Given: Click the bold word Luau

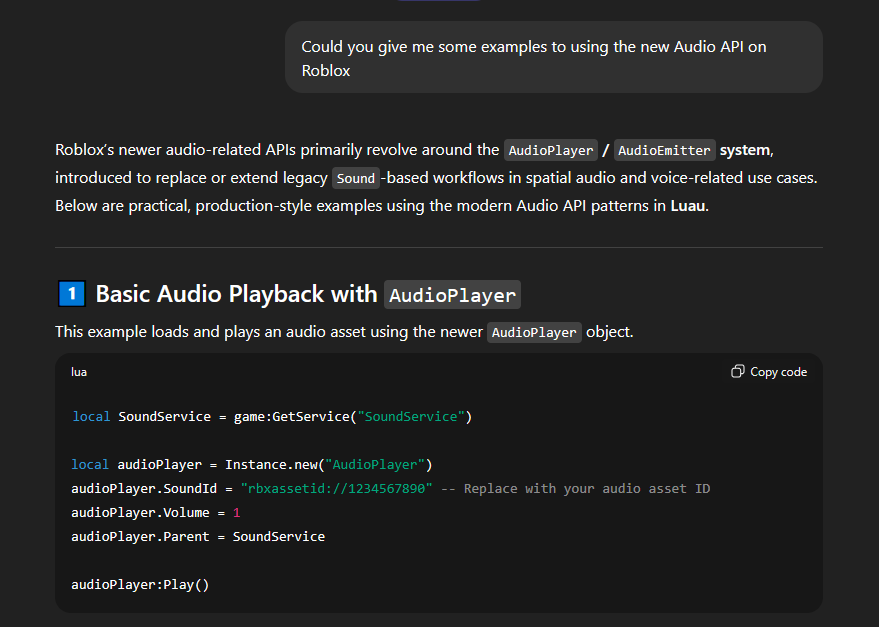Looking at the screenshot, I should point(688,206).
